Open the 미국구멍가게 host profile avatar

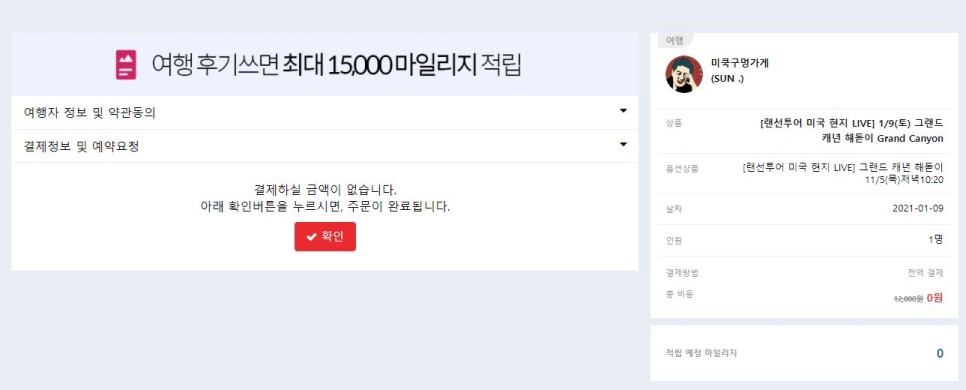click(684, 74)
